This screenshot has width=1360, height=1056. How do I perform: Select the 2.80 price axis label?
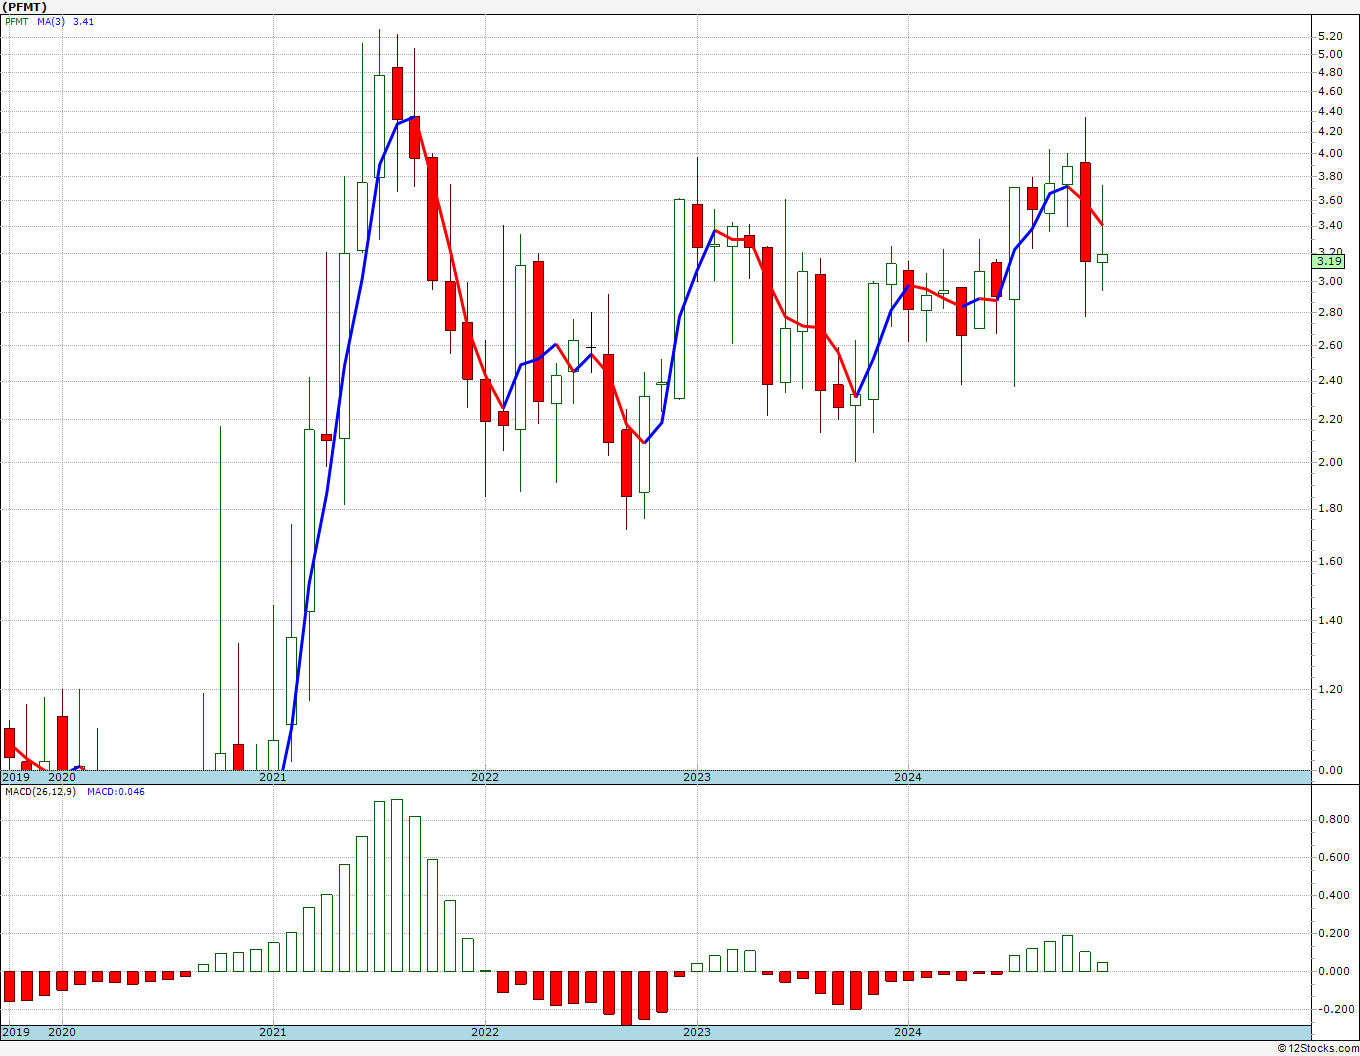tap(1330, 312)
